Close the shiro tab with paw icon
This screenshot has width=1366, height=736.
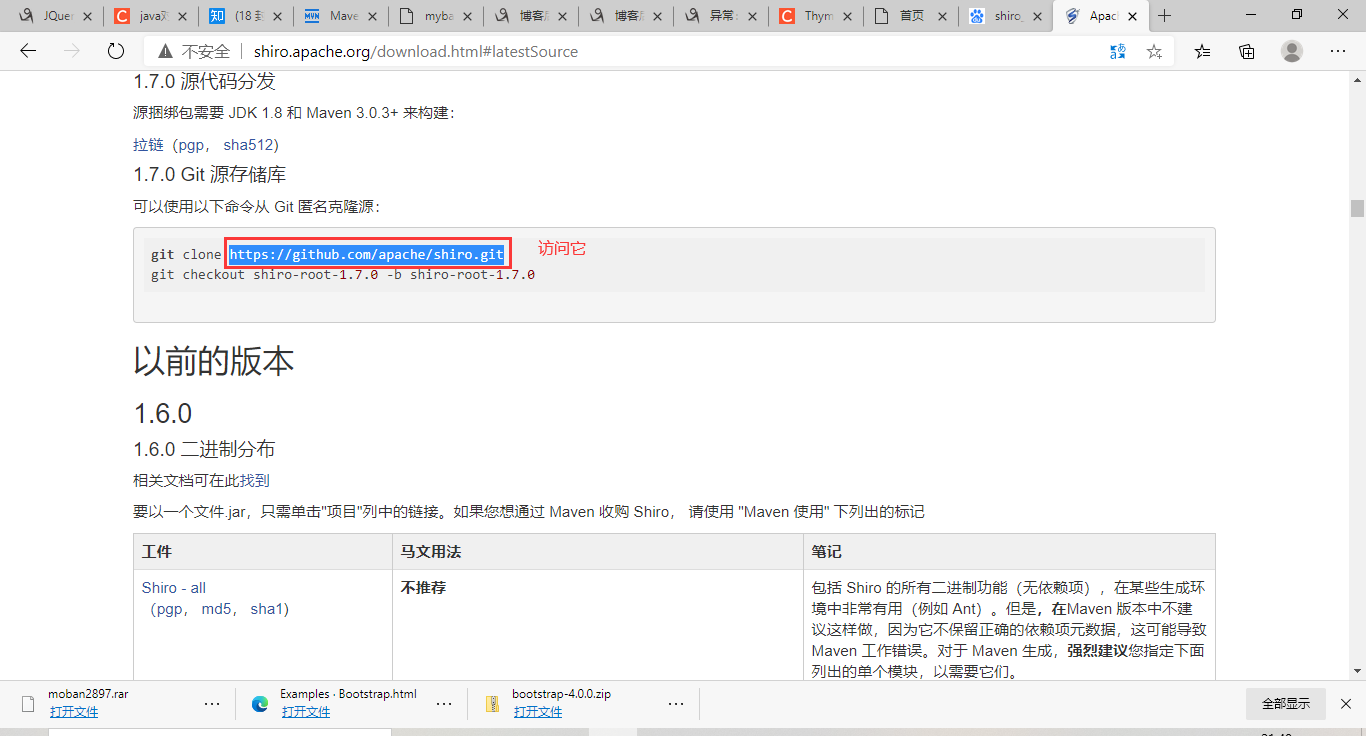click(x=1036, y=16)
